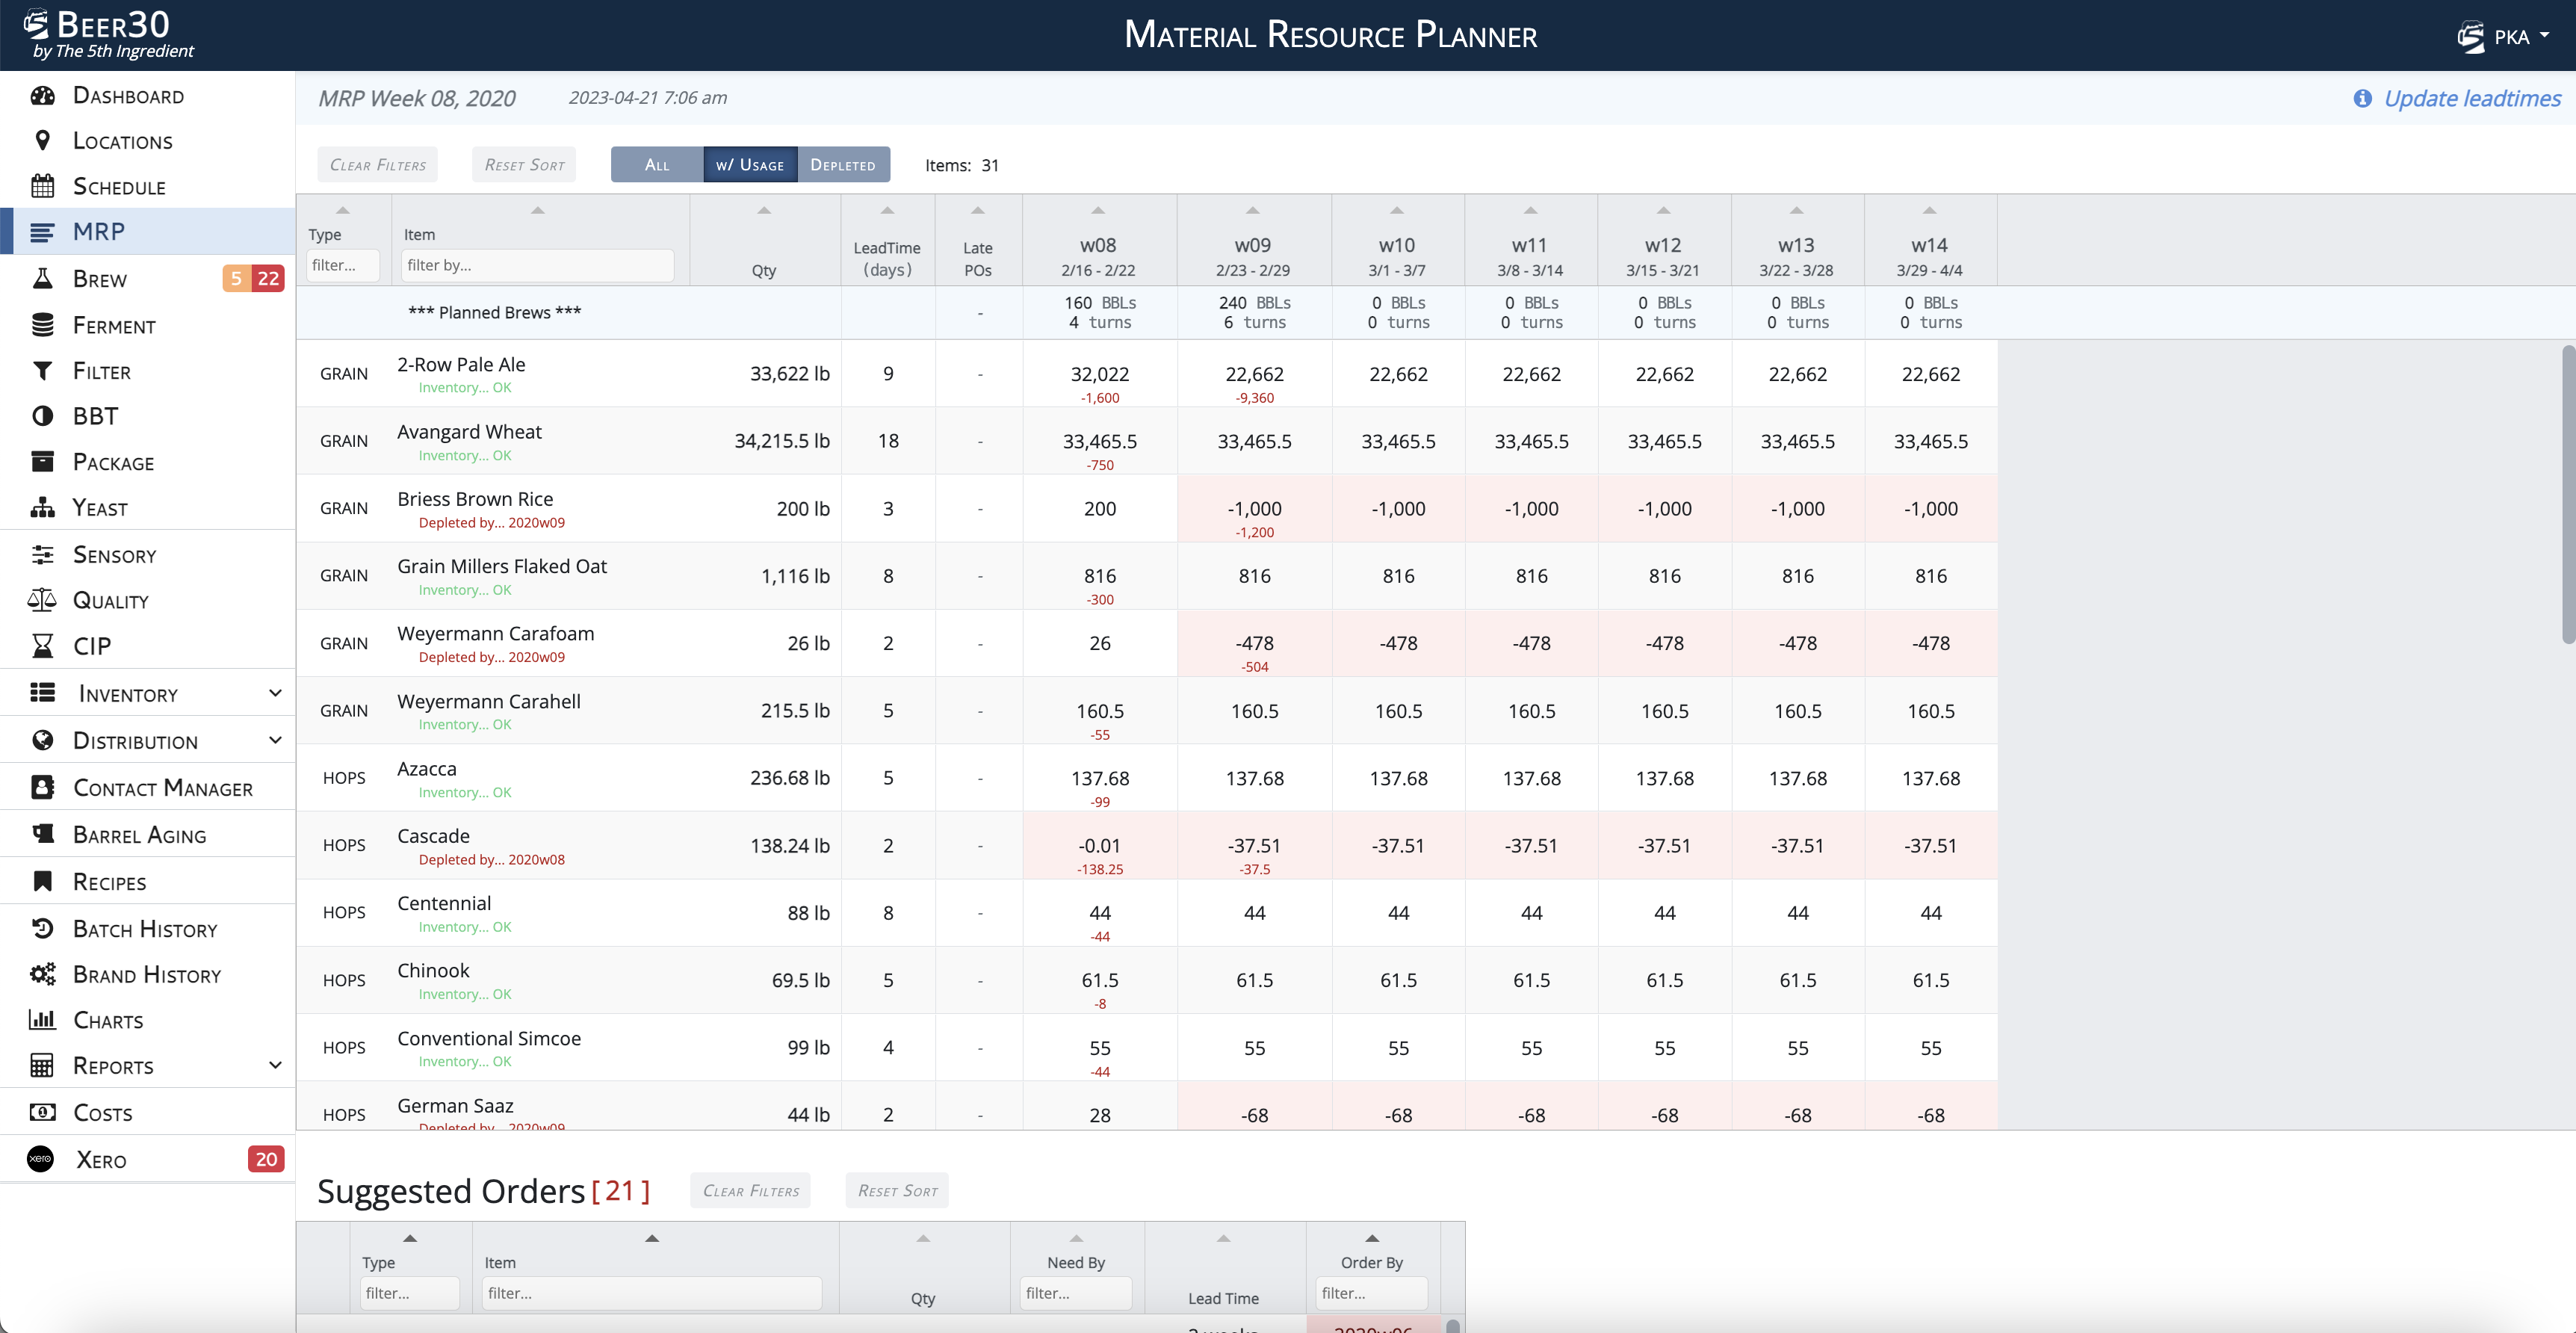Click the CIP hourglass icon
This screenshot has height=1333, width=2576.
point(42,646)
